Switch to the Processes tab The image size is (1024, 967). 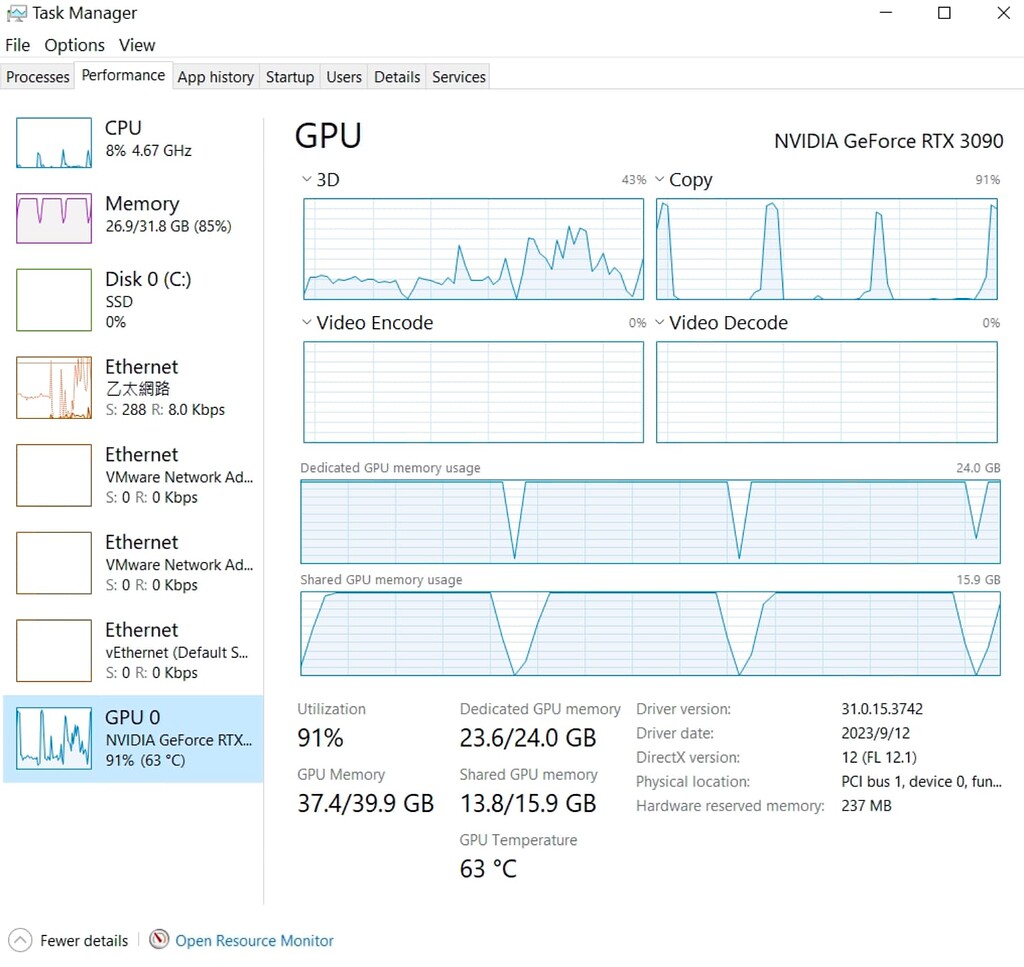pos(37,76)
